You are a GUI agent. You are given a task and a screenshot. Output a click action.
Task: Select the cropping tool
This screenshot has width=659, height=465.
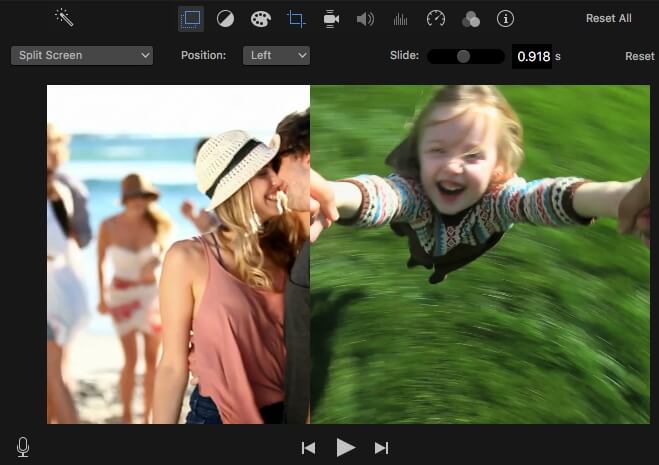[x=295, y=18]
